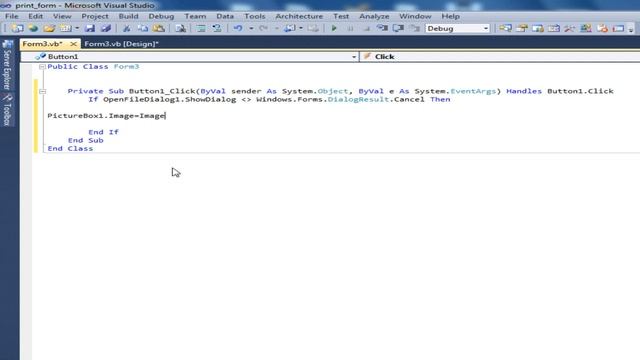Click the New Web Site globe icon

pyautogui.click(x=33, y=29)
